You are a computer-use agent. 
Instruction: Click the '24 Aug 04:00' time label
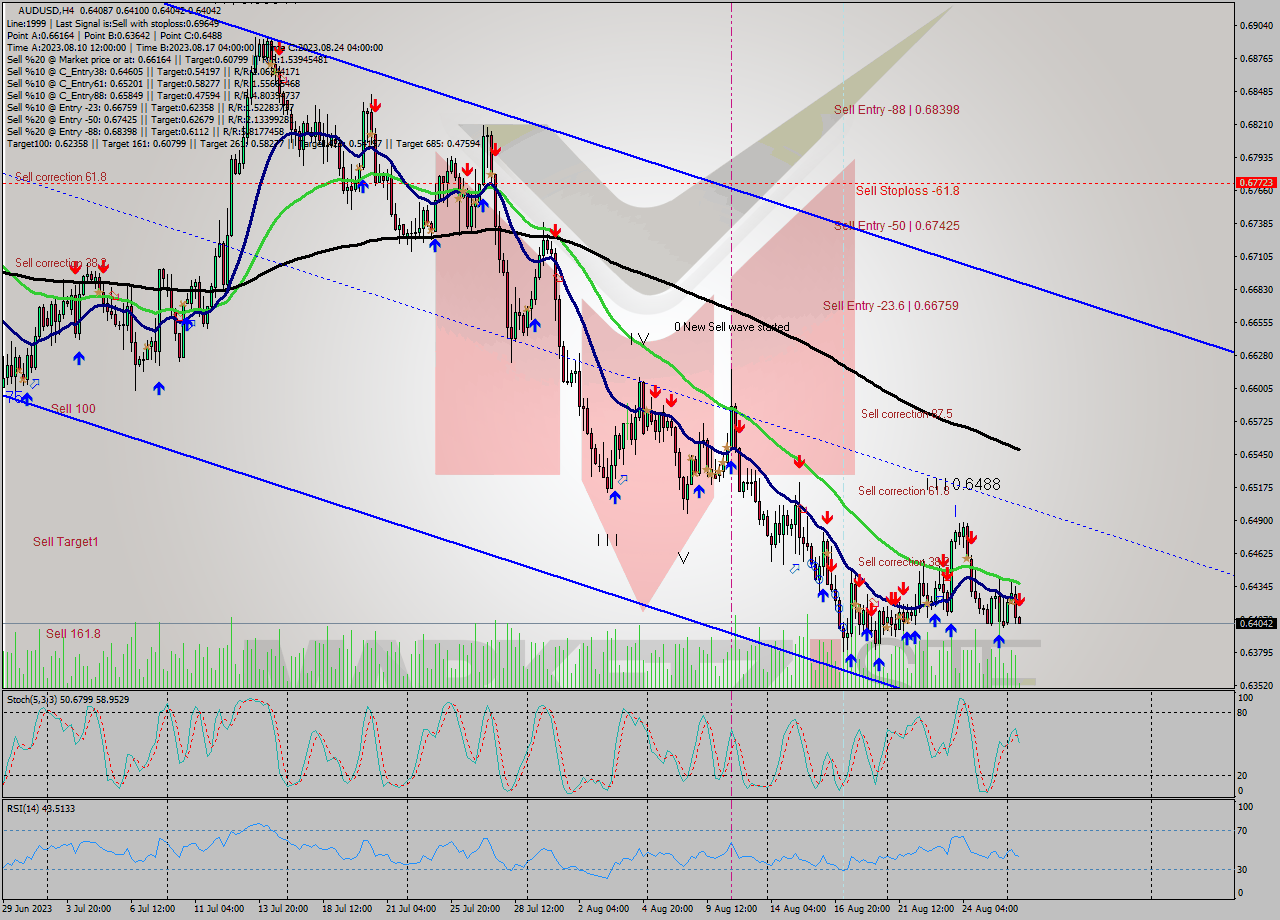989,909
